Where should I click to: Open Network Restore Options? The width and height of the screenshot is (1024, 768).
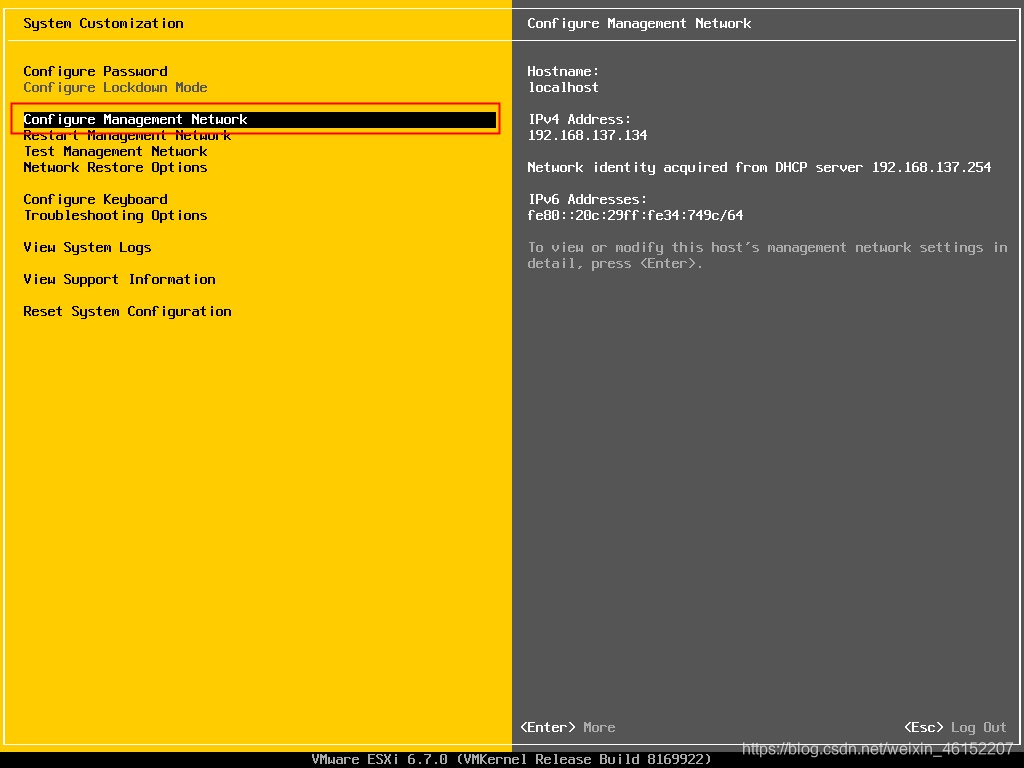(114, 167)
